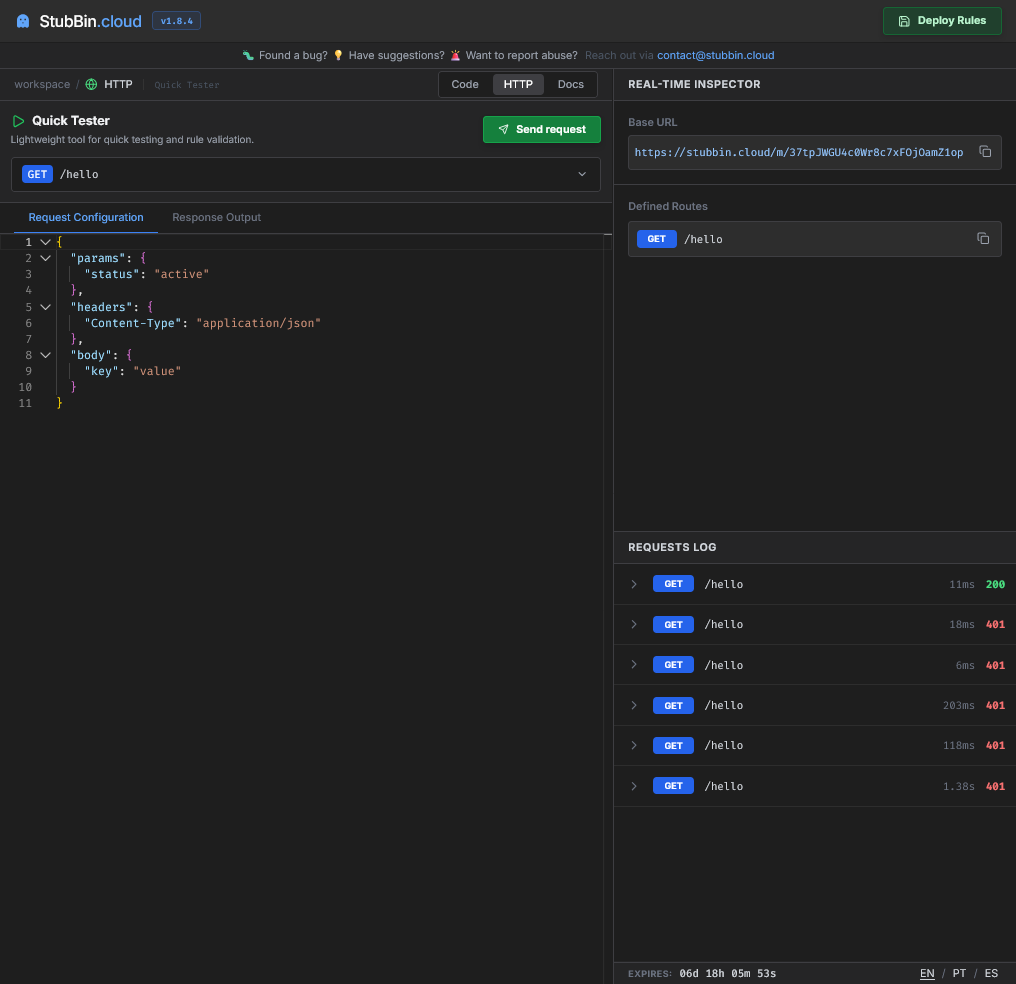Click the paper-plane icon on Send request
Image resolution: width=1016 pixels, height=984 pixels.
503,130
